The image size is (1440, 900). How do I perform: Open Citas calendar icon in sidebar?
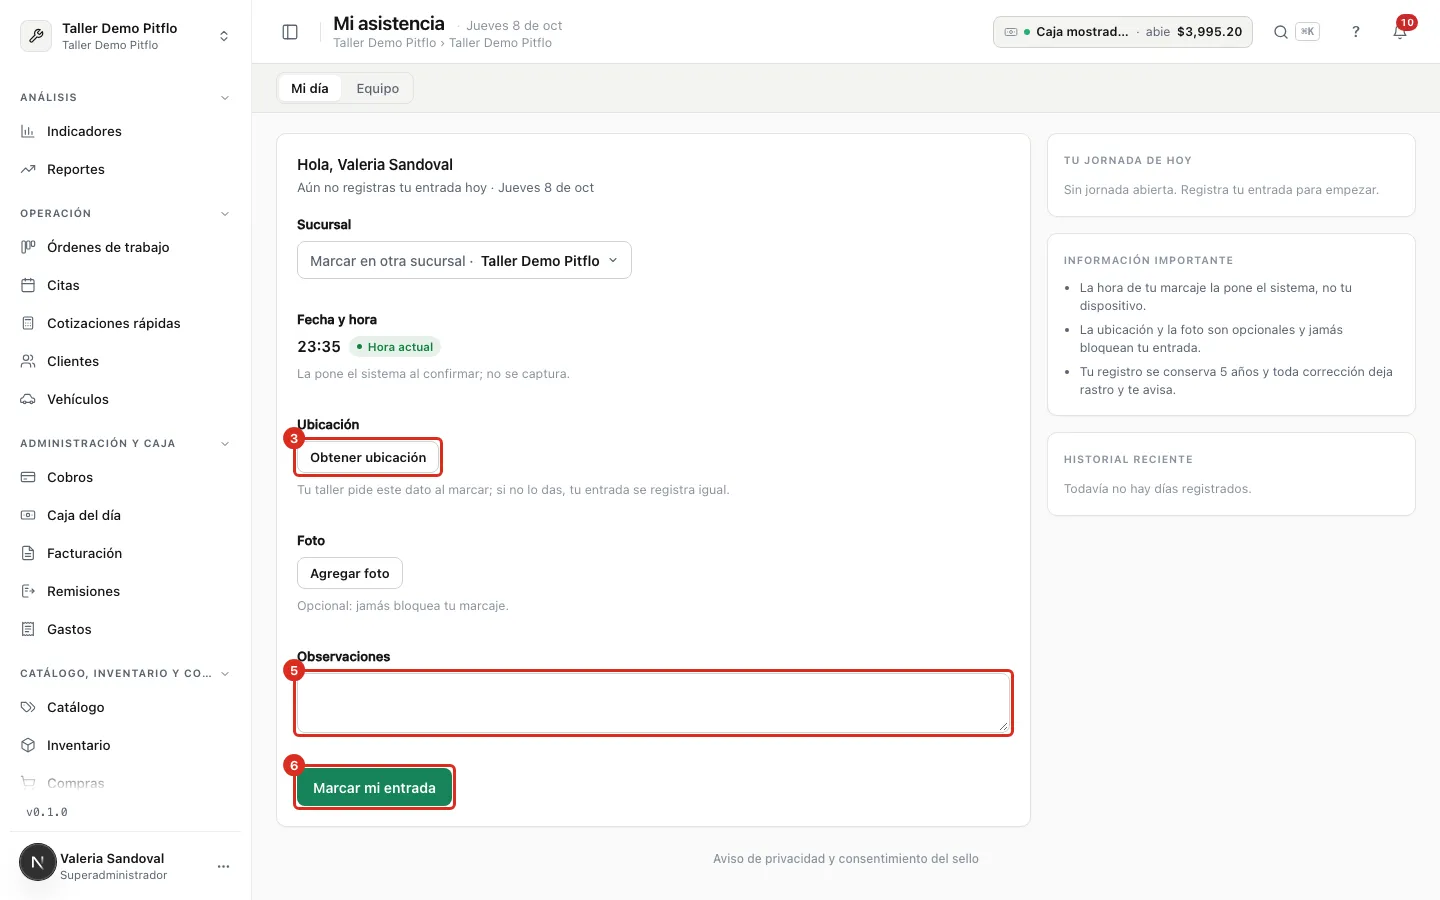click(28, 285)
